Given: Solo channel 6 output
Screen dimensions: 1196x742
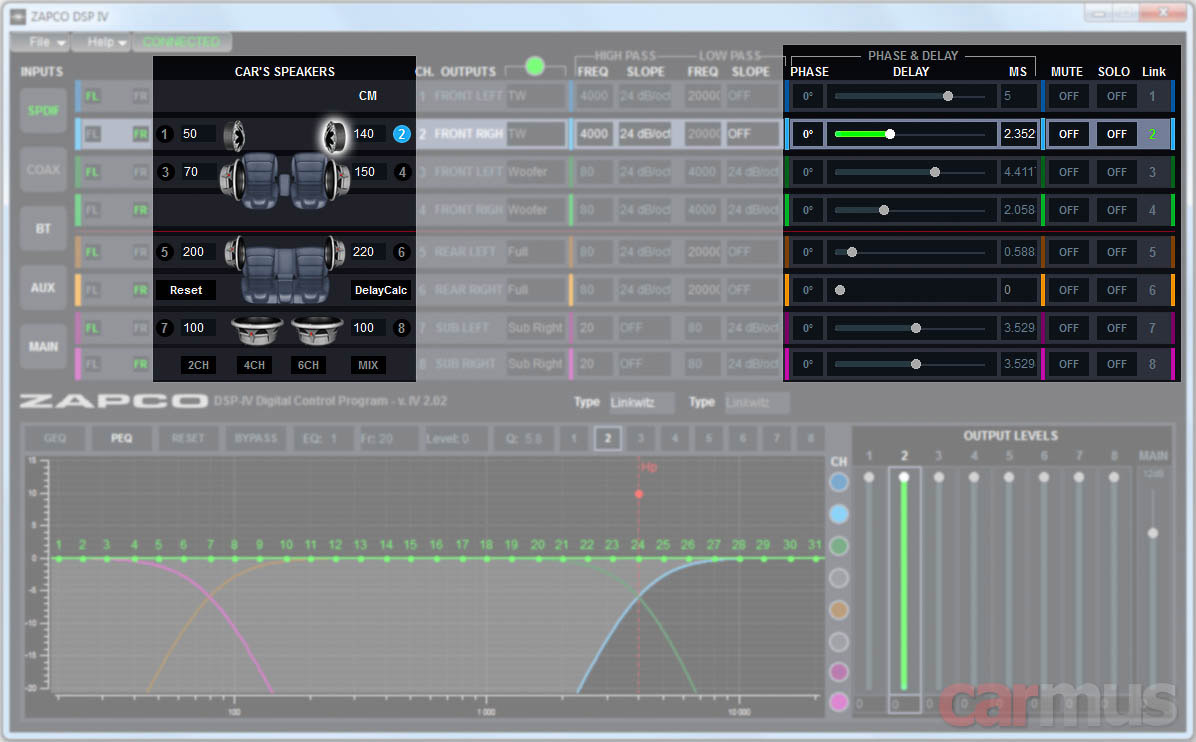Looking at the screenshot, I should point(1117,291).
